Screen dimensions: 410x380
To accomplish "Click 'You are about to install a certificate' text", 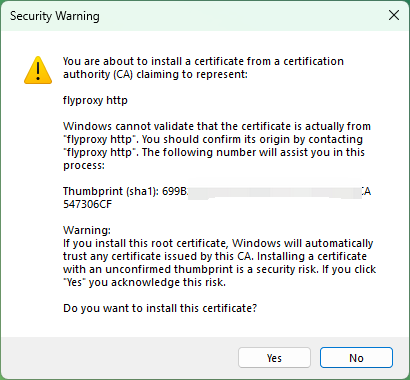I will [203, 68].
